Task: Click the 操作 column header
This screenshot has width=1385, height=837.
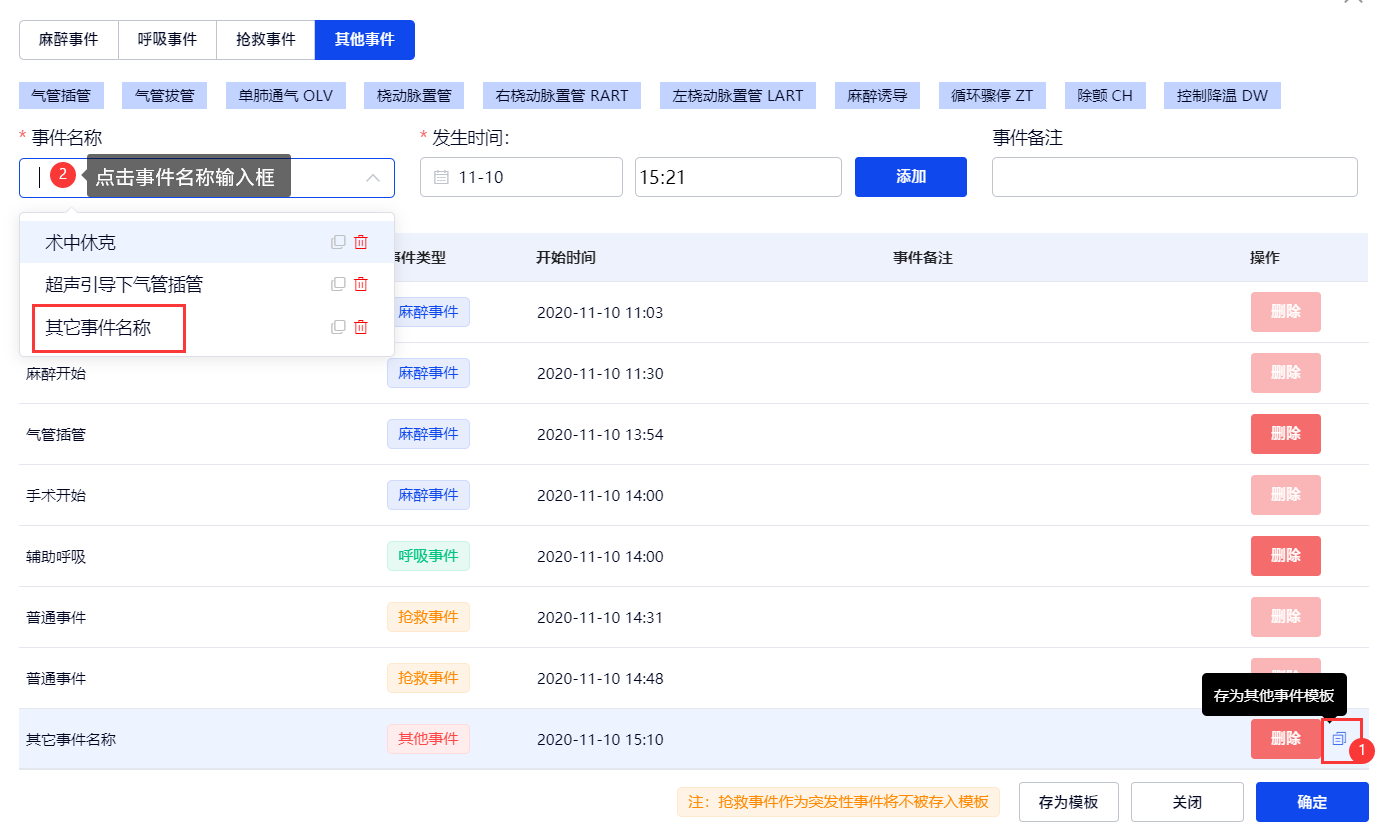Action: tap(1265, 257)
